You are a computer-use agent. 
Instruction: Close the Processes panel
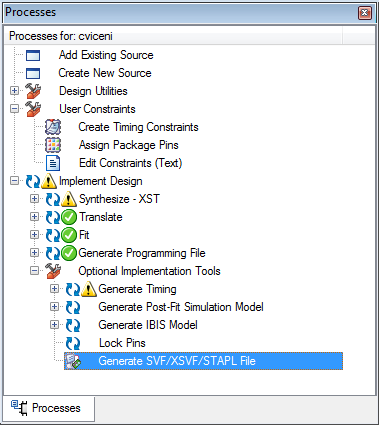point(365,13)
